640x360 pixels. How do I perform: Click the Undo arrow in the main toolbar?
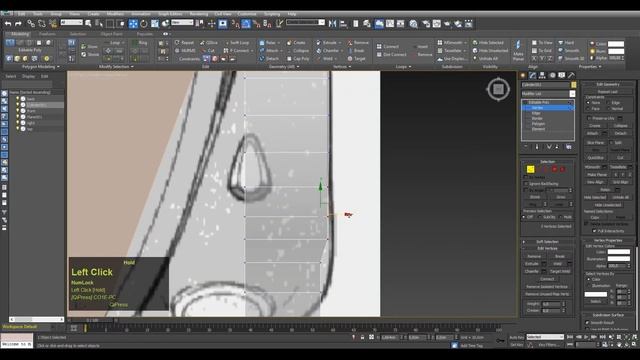(8, 24)
